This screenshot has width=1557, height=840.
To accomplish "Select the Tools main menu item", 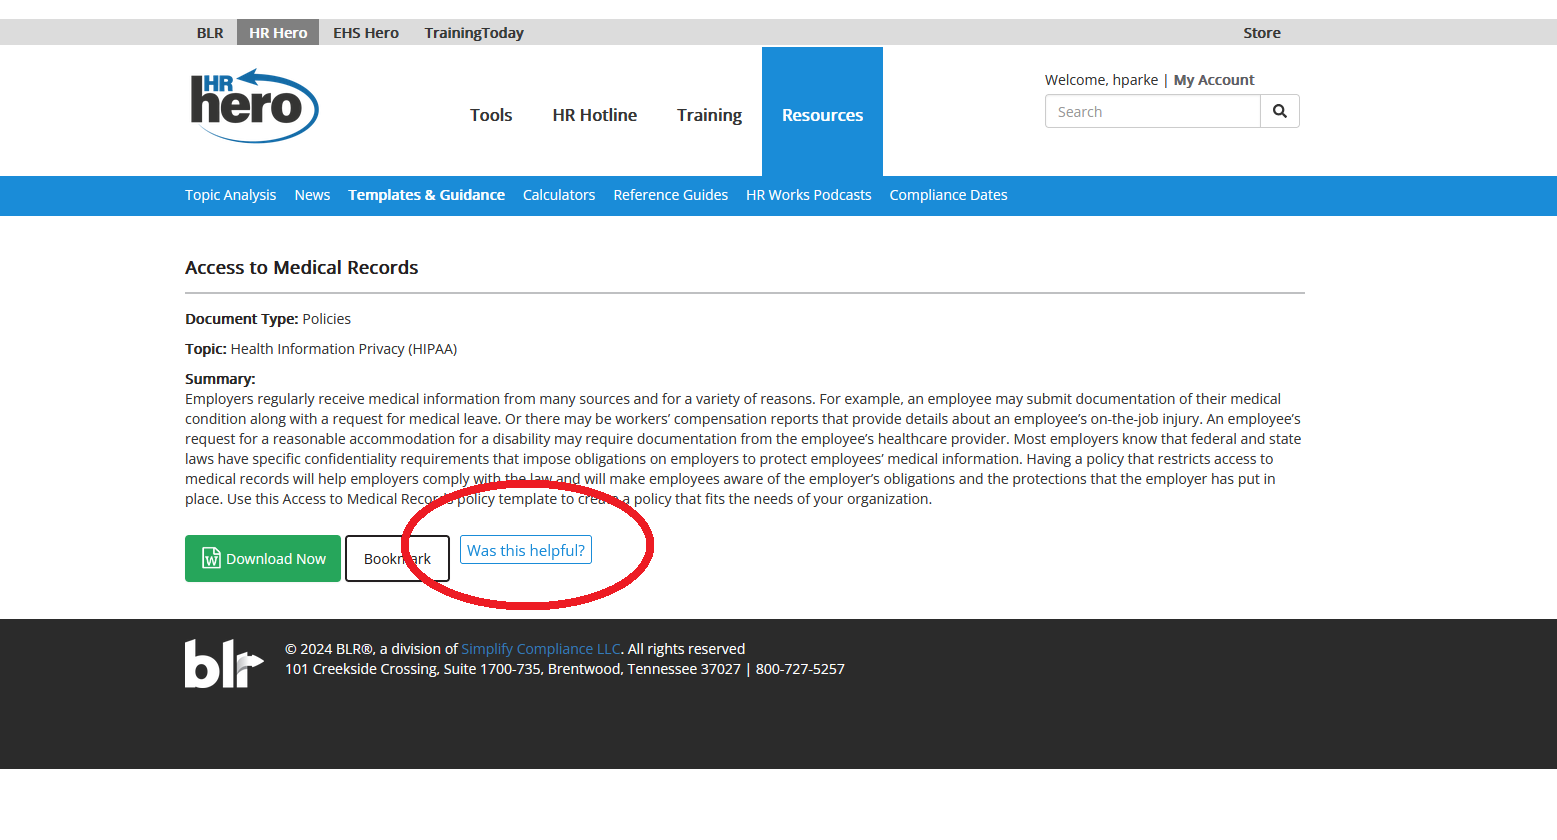I will (491, 115).
